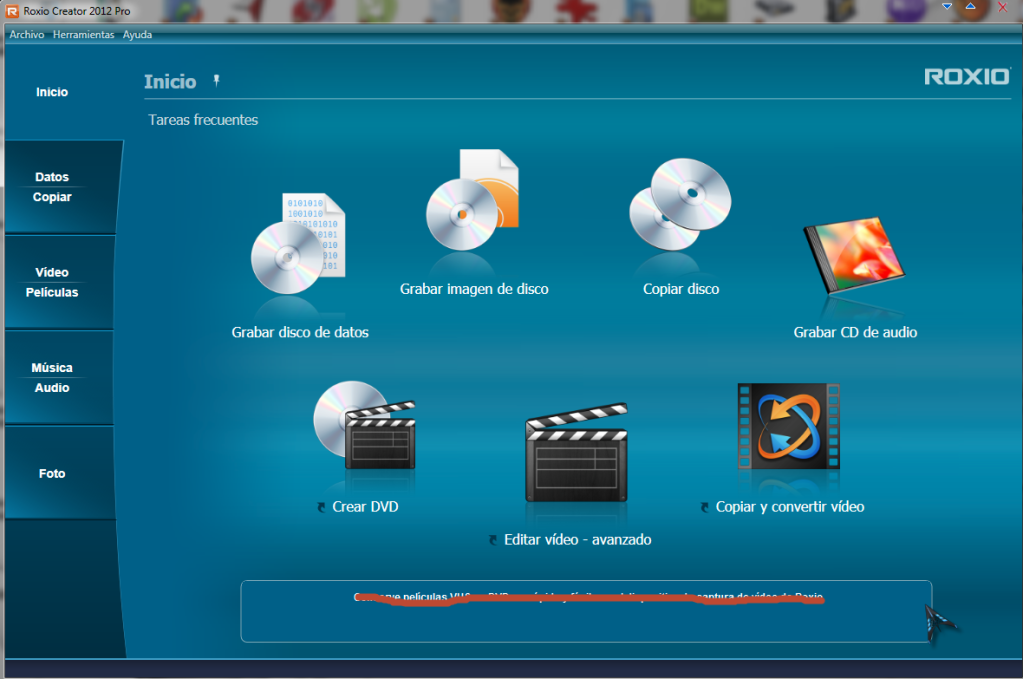Click the Inicio page heading
This screenshot has height=679, width=1023.
click(x=170, y=82)
